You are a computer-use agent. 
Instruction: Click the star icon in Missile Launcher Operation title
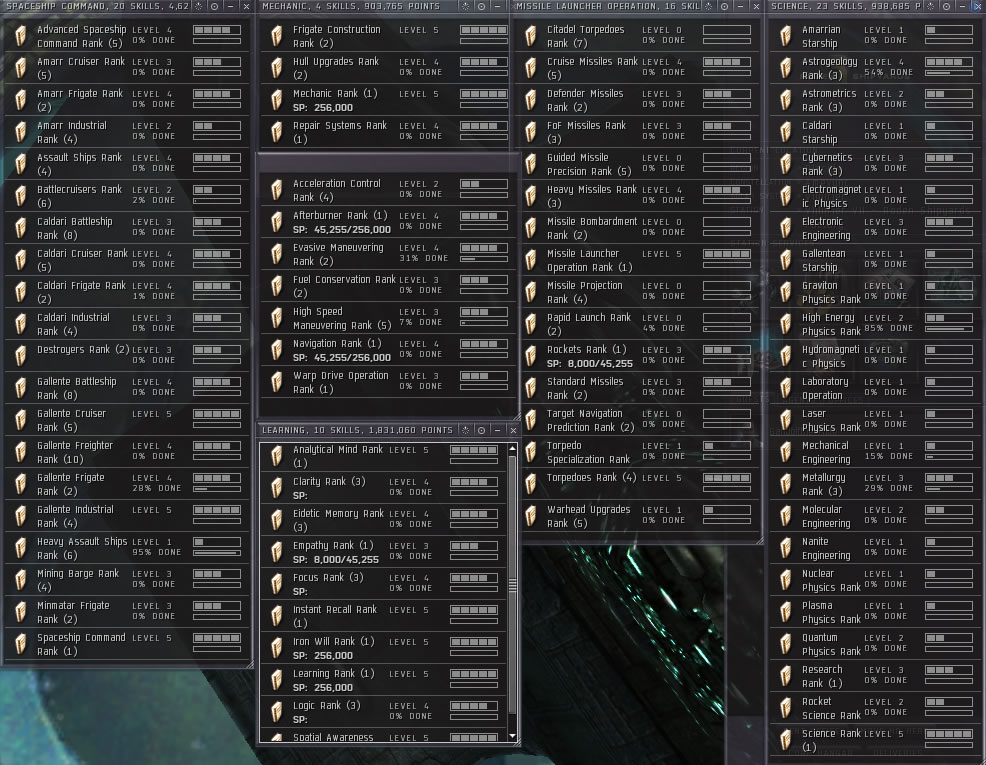point(709,6)
